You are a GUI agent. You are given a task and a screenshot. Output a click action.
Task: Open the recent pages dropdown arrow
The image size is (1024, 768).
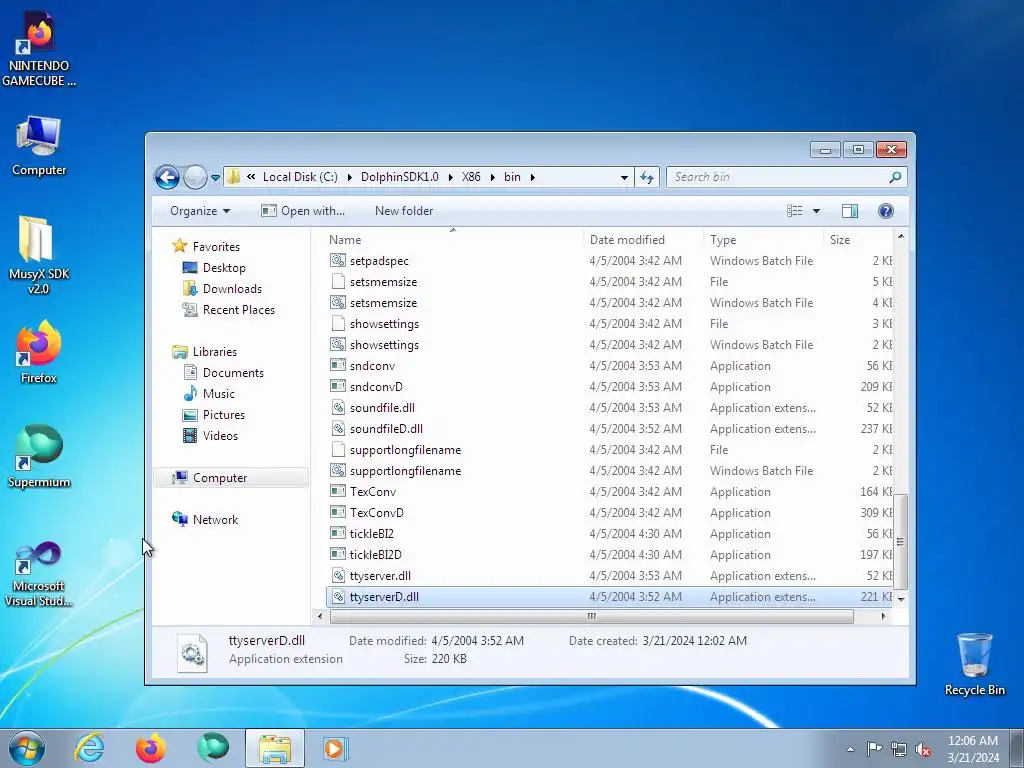(215, 178)
